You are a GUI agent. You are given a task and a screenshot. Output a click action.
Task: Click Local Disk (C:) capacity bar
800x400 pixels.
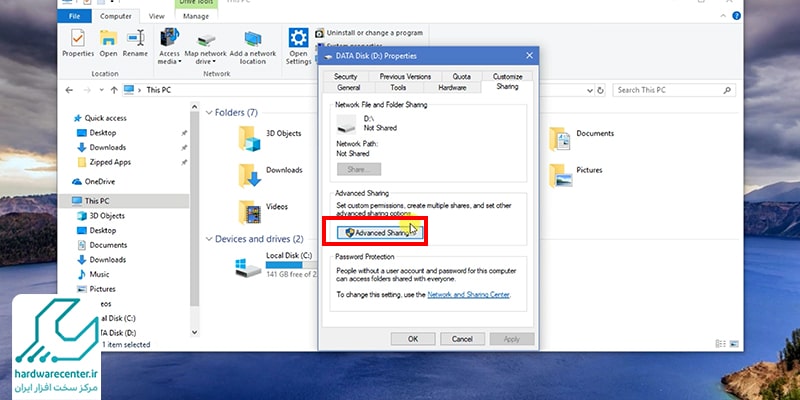(x=291, y=265)
